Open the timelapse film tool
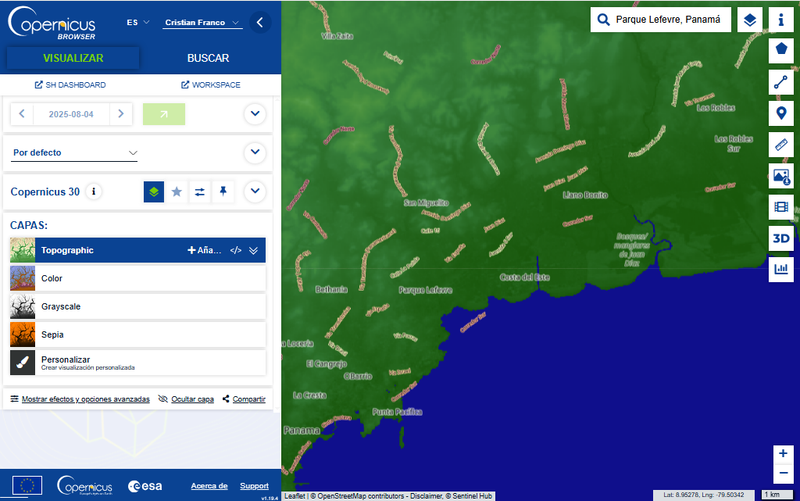 coord(781,208)
